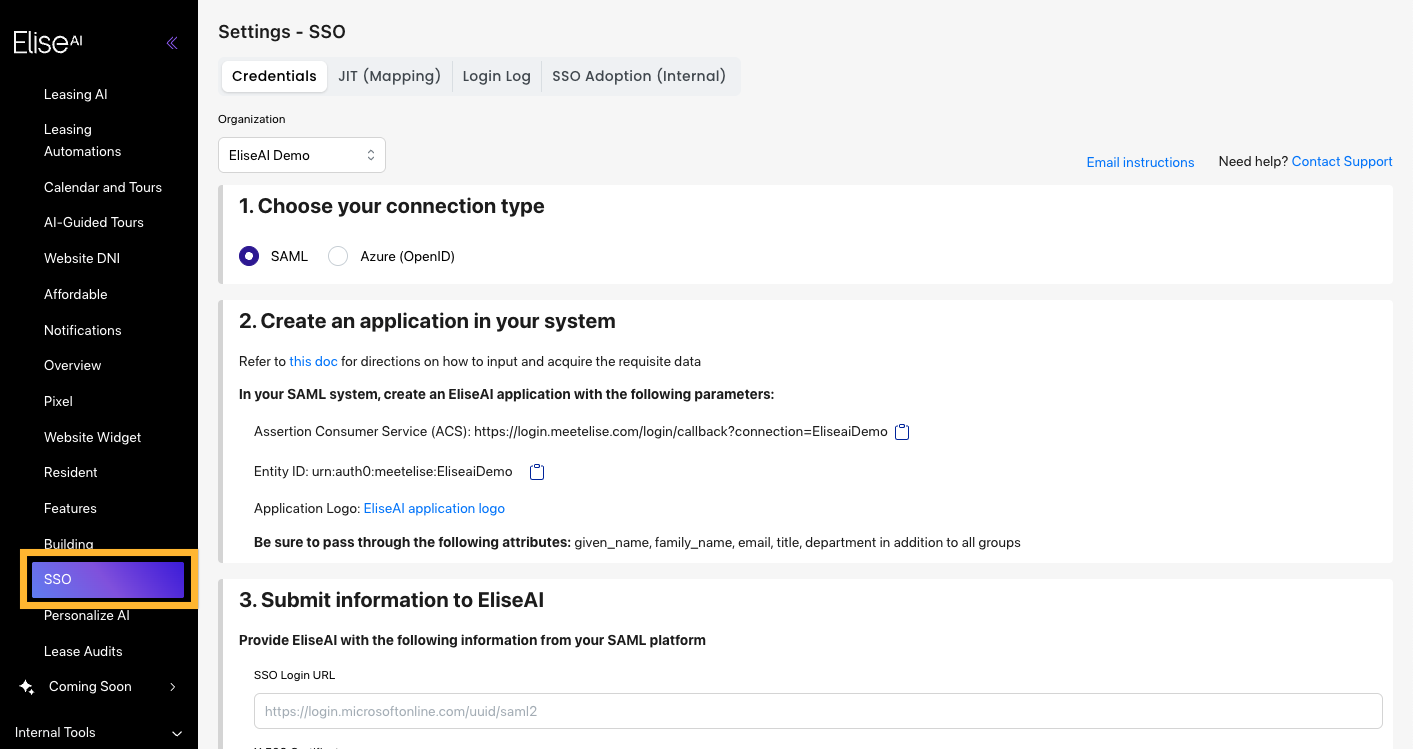
Task: Open the Organization dropdown
Action: [x=301, y=155]
